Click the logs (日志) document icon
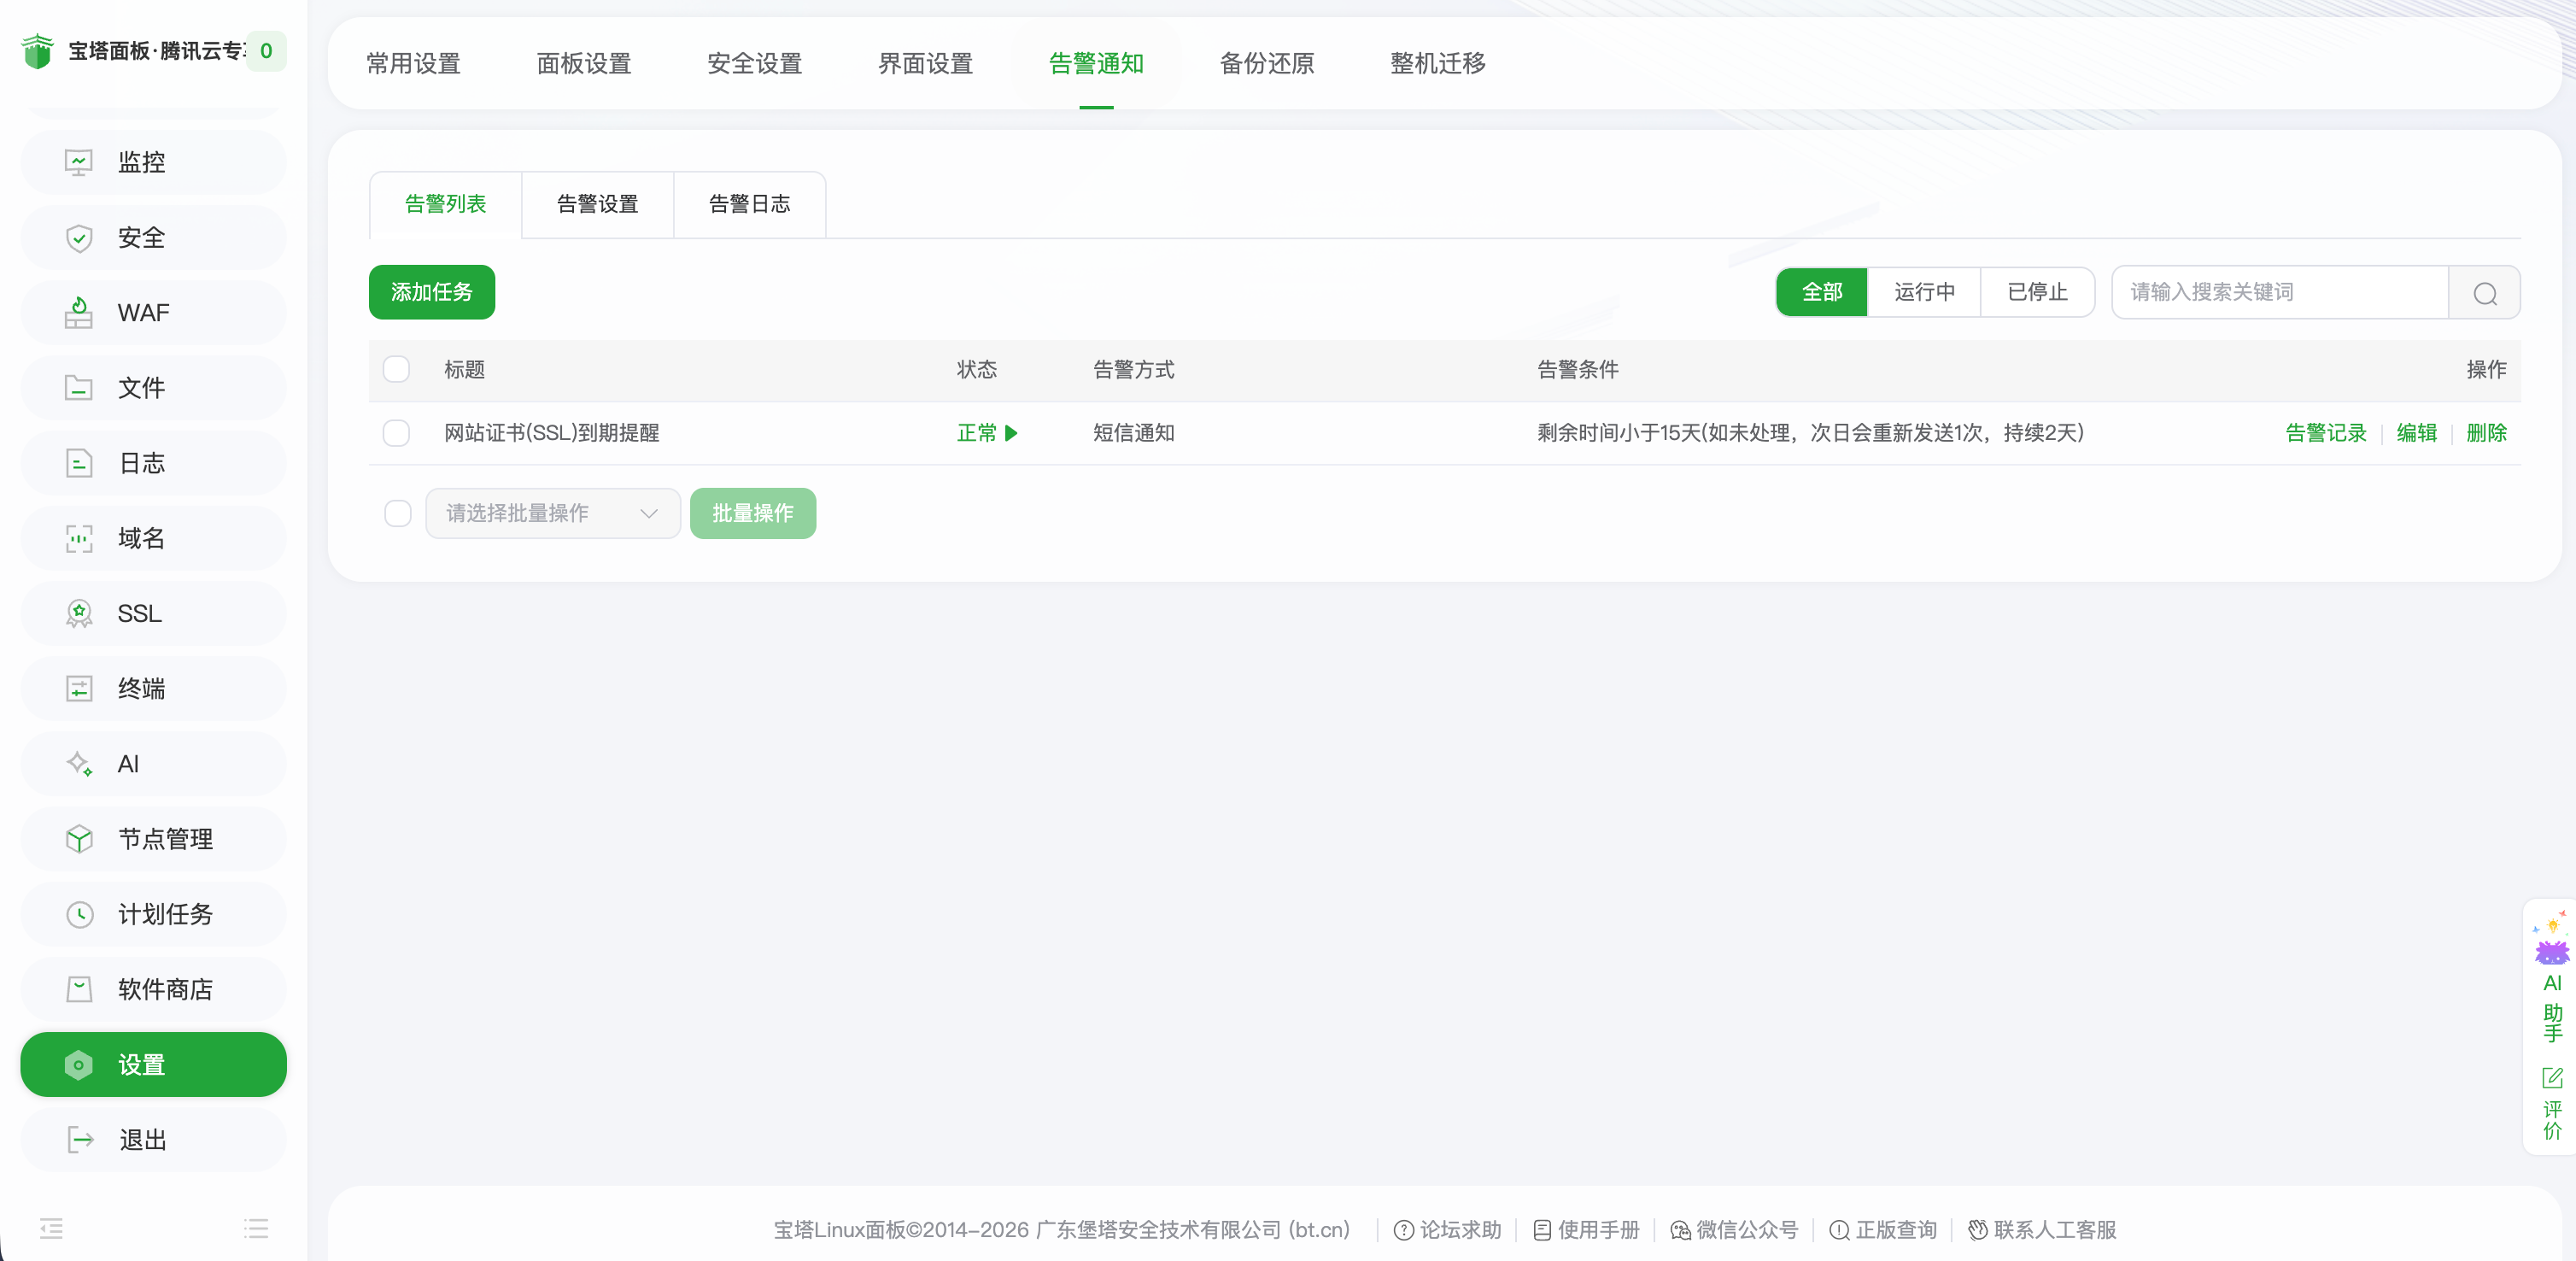The image size is (2576, 1261). point(79,463)
